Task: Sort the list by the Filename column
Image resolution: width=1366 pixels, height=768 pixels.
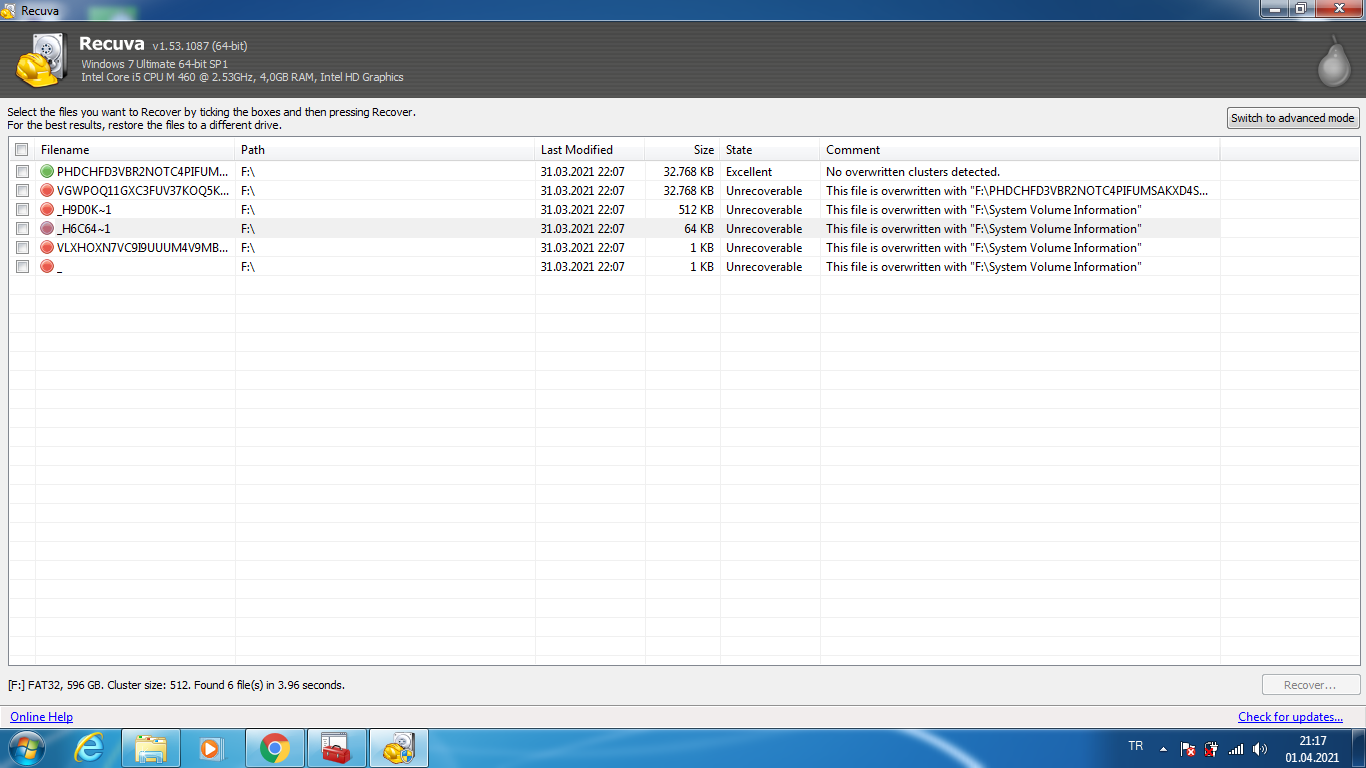Action: 135,150
